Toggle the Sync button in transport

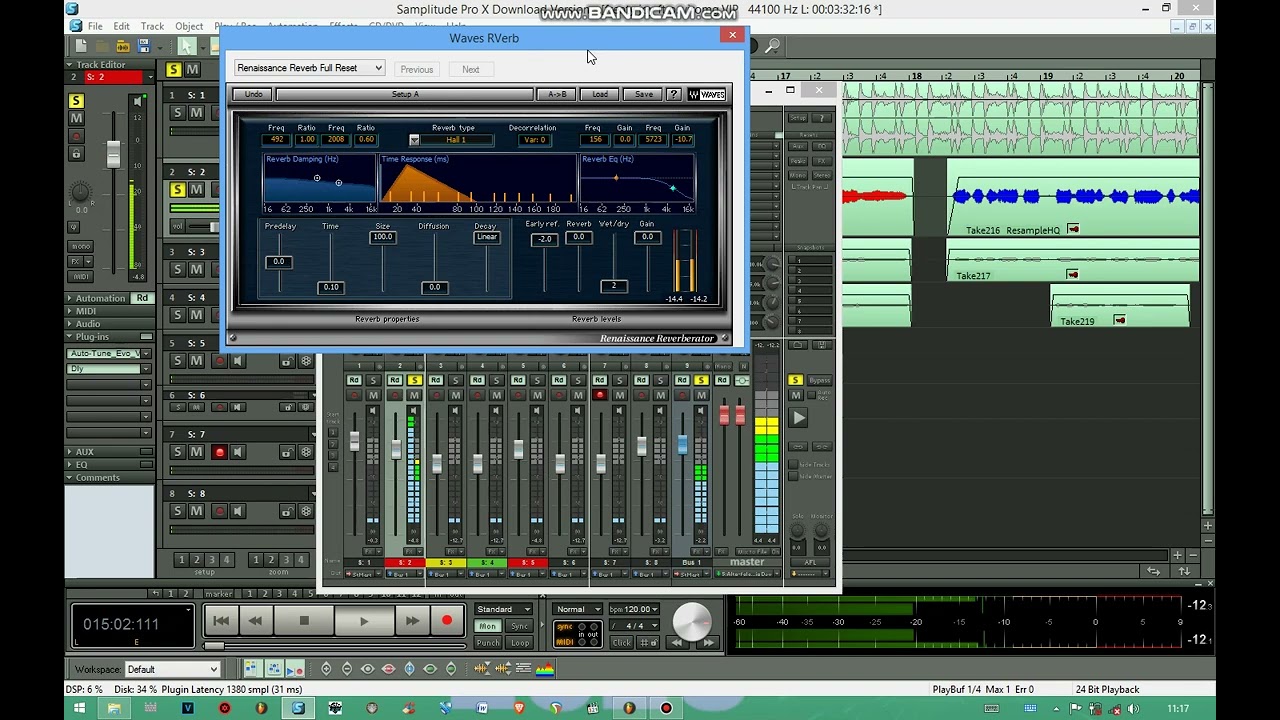click(x=519, y=626)
